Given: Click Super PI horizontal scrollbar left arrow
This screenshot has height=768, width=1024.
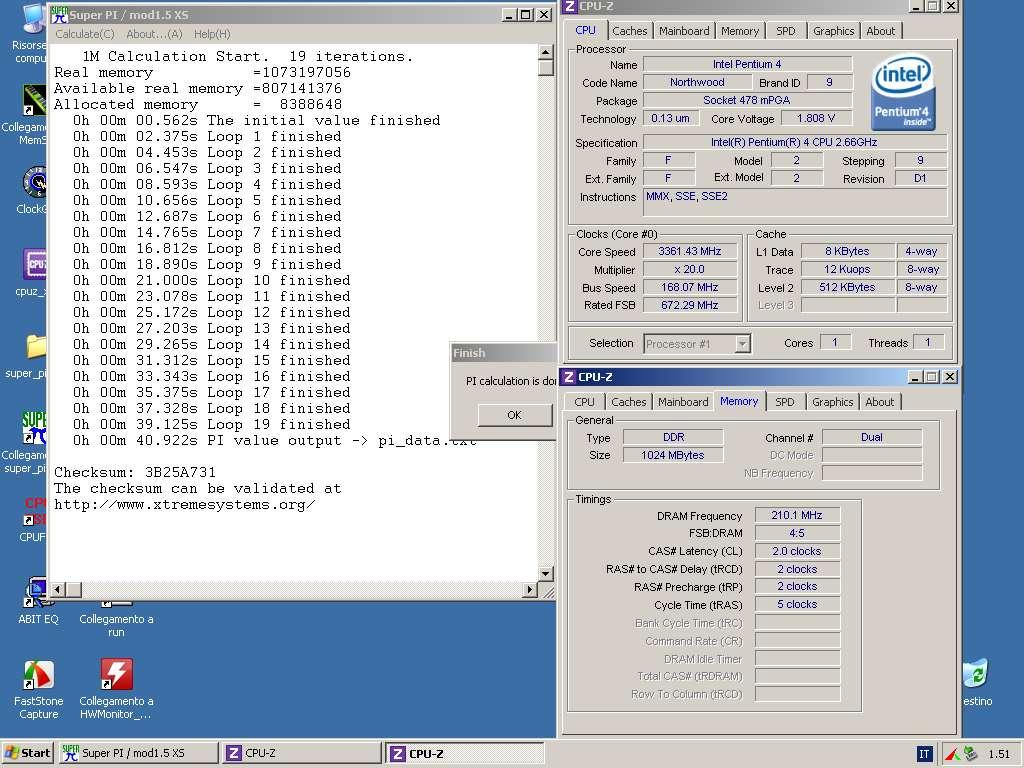Looking at the screenshot, I should (x=57, y=590).
